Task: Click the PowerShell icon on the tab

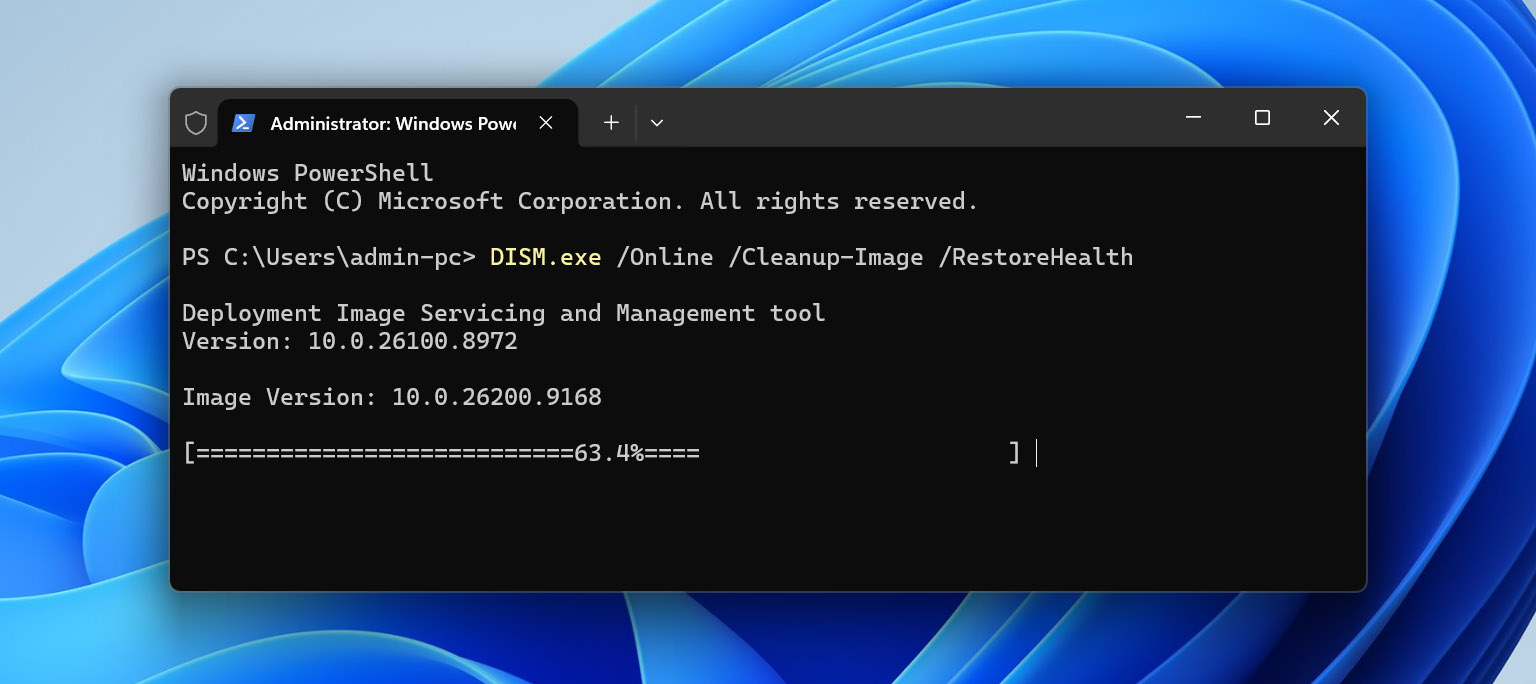Action: [x=243, y=123]
